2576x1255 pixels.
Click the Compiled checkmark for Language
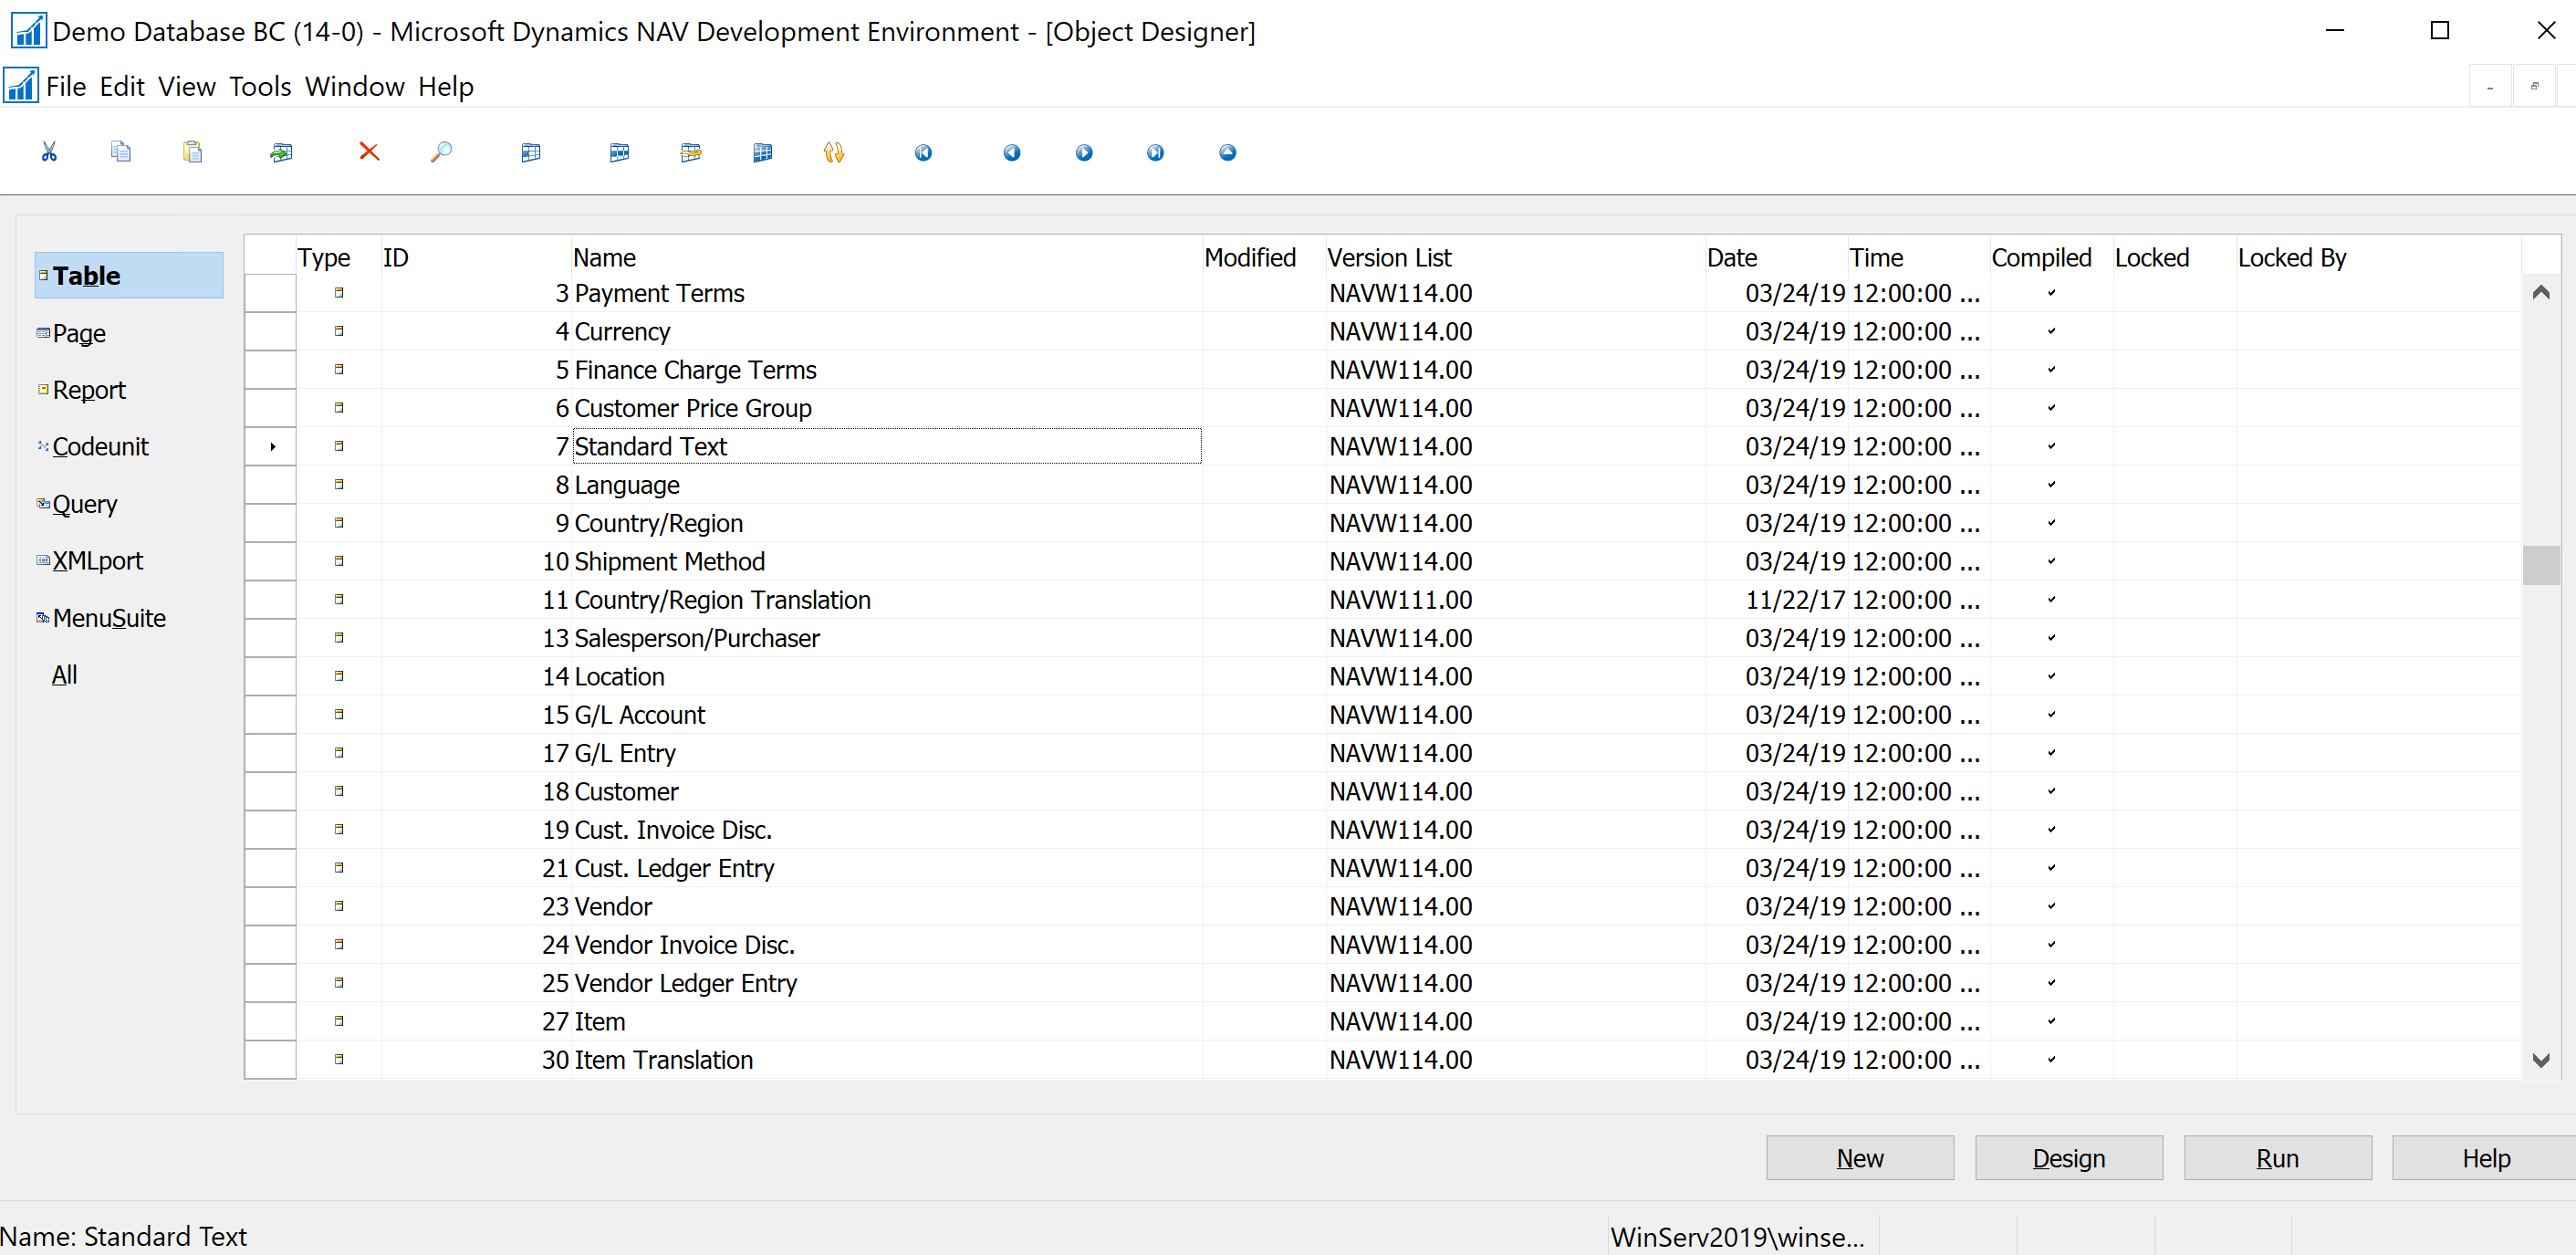(x=2051, y=484)
